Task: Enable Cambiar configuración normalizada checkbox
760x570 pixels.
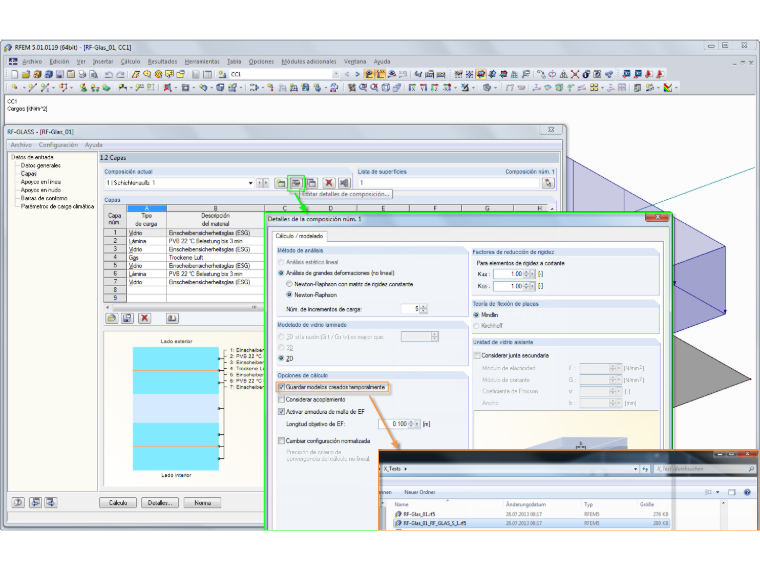Action: (282, 441)
